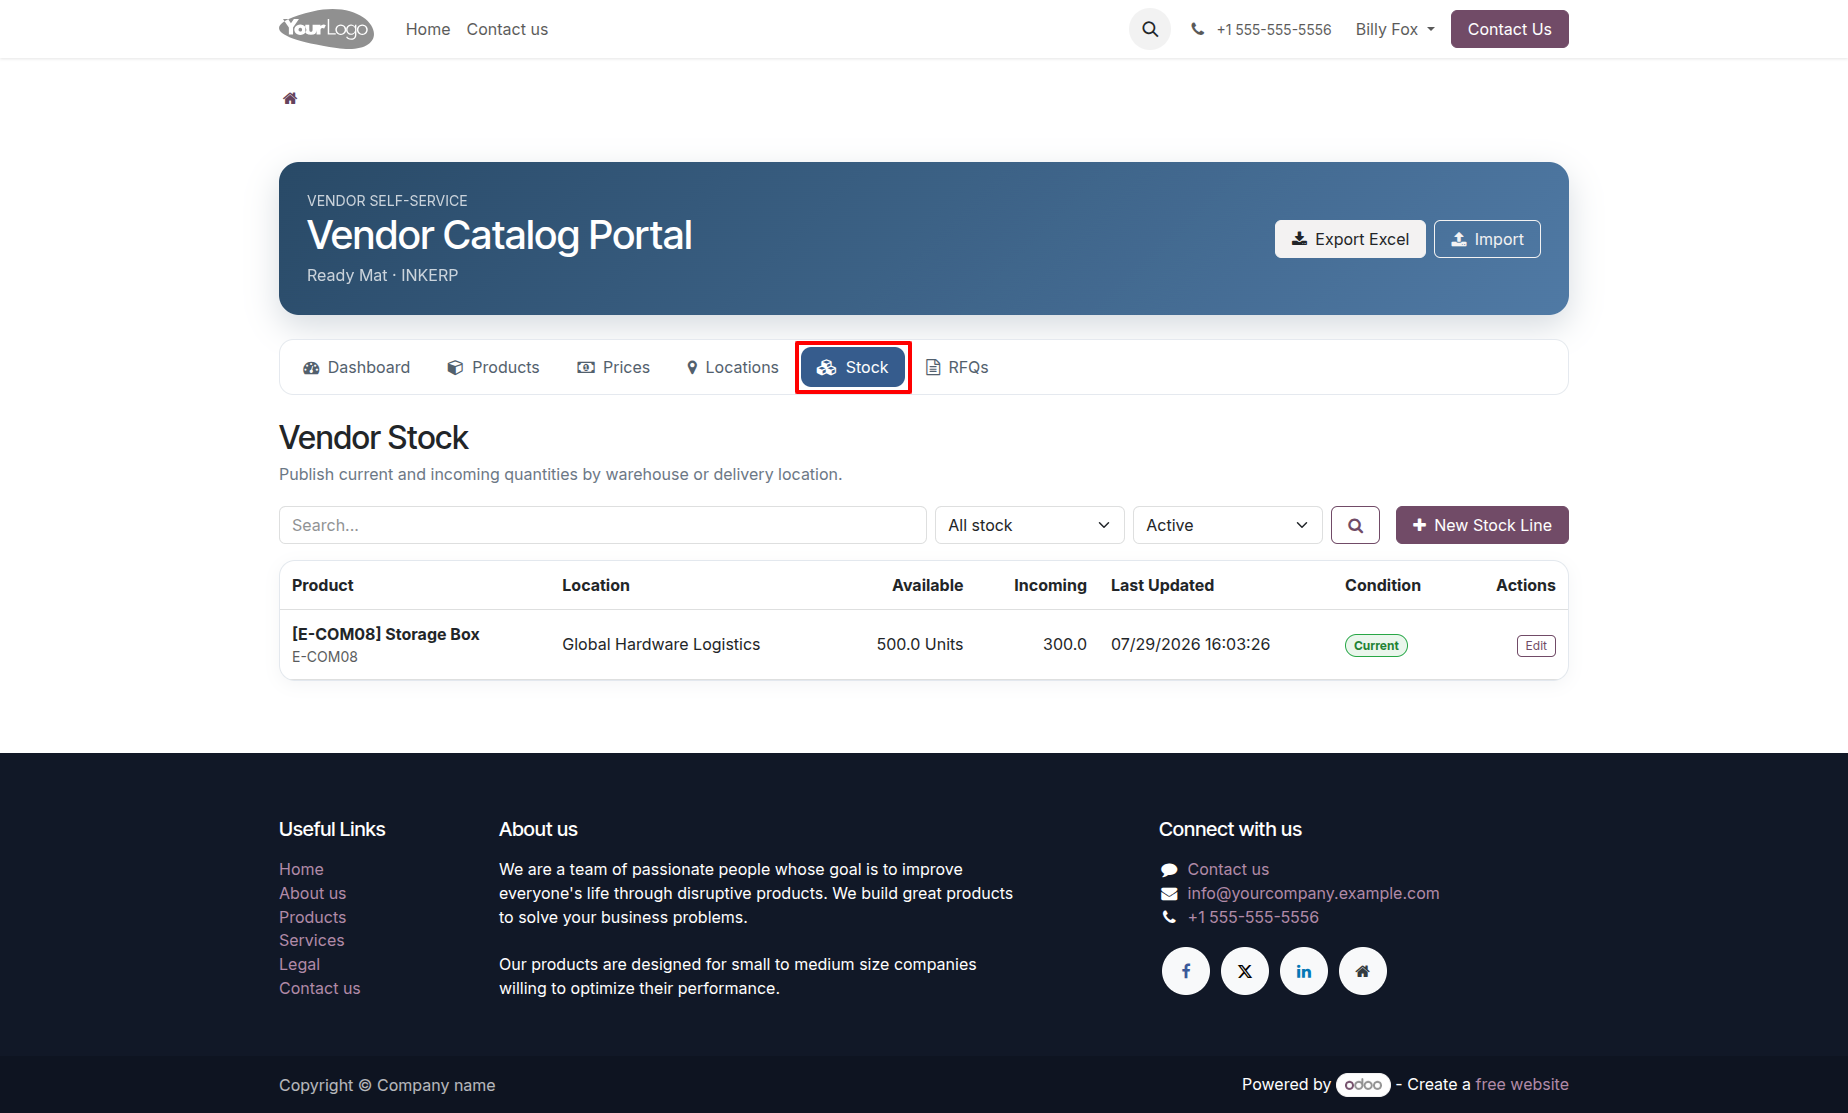Click the purple Contact Us header button
Viewport: 1848px width, 1113px height.
tap(1510, 29)
